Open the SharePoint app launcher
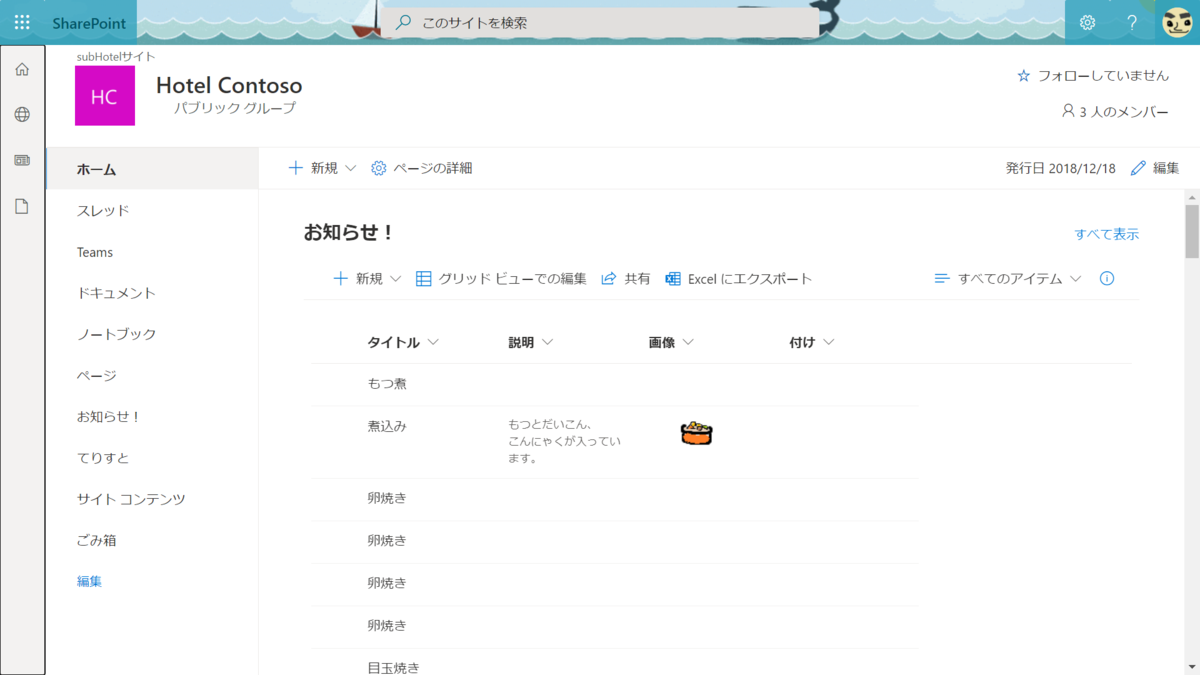This screenshot has width=1200, height=675. [x=21, y=22]
